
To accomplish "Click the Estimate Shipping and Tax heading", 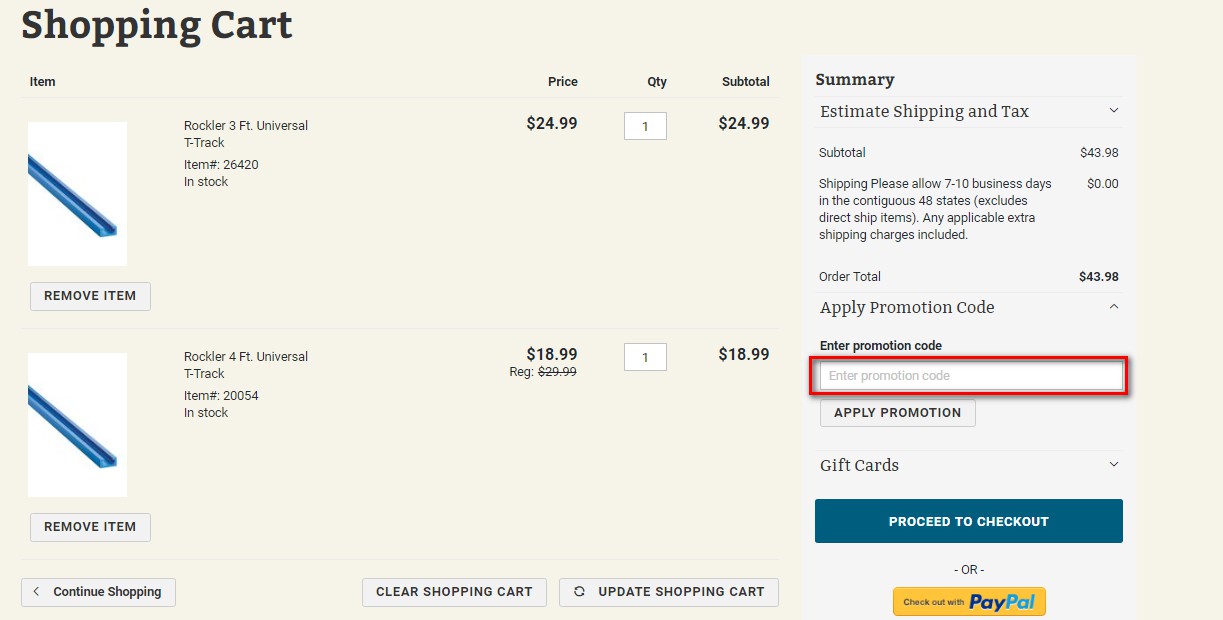I will tap(924, 112).
